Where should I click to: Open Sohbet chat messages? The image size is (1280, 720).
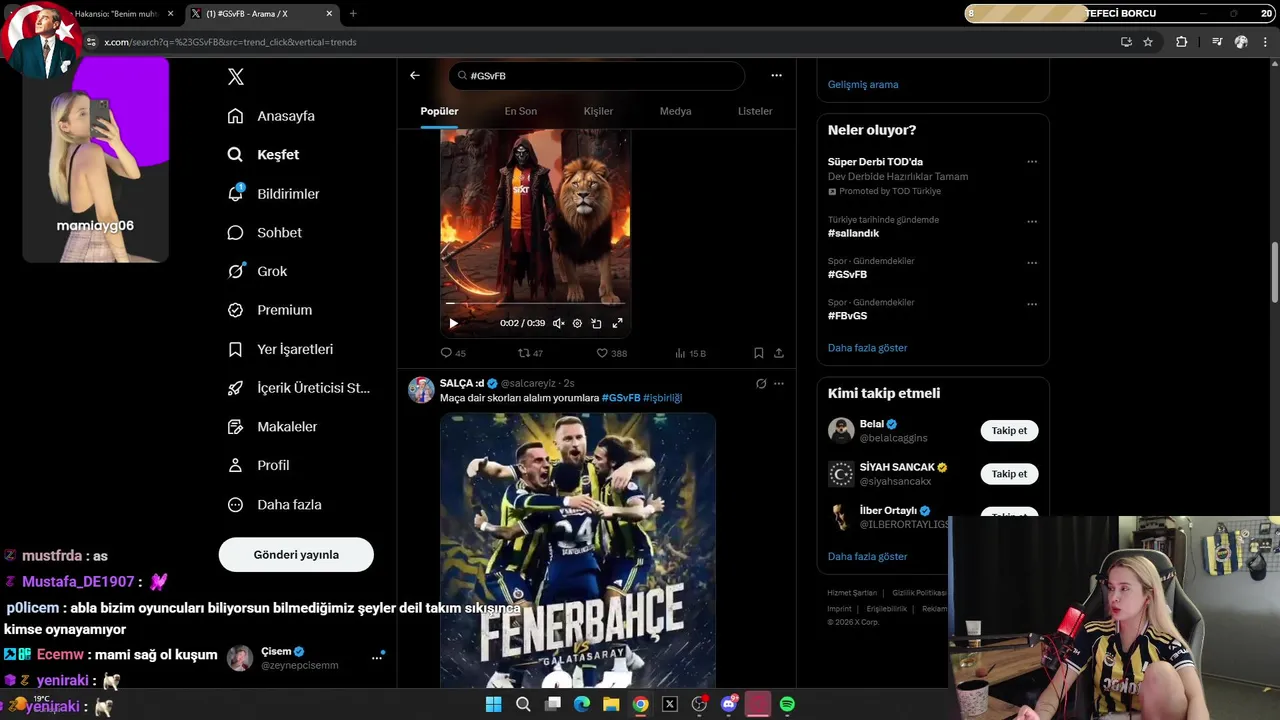pyautogui.click(x=265, y=233)
